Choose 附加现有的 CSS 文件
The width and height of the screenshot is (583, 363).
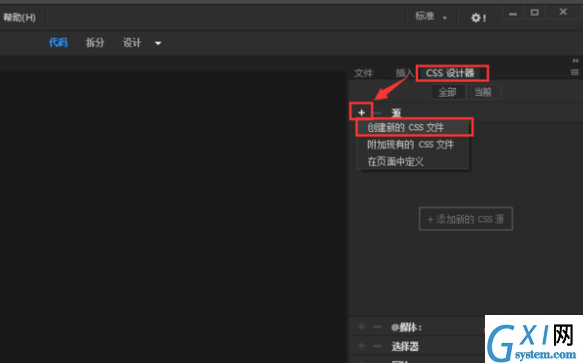pos(412,144)
